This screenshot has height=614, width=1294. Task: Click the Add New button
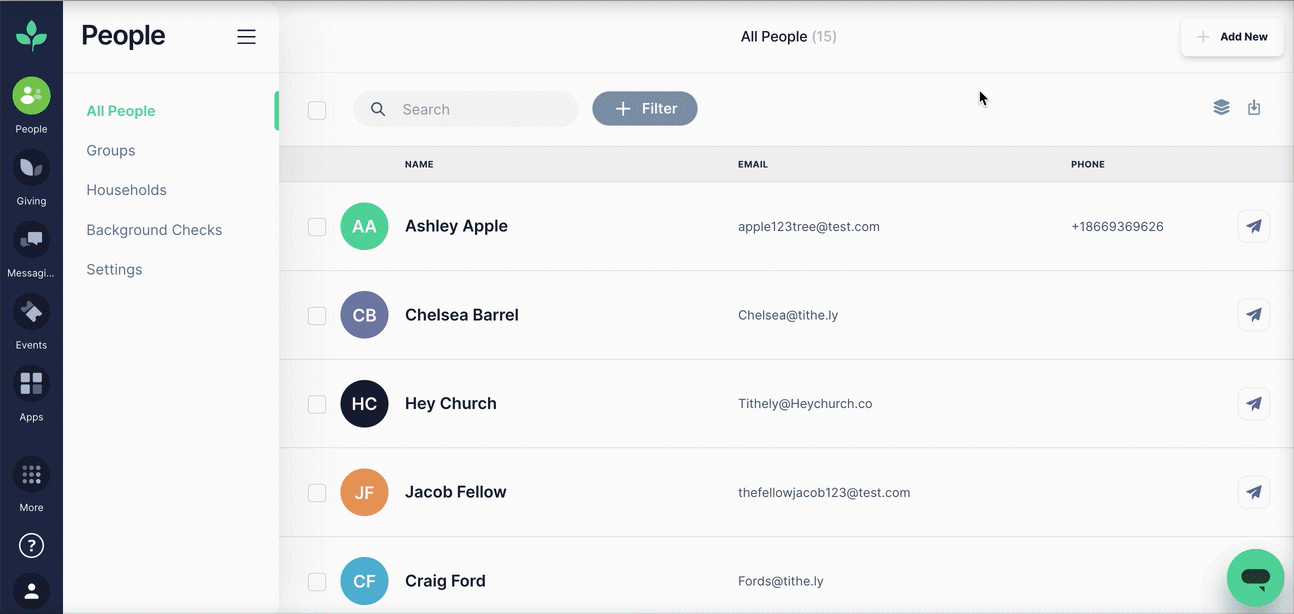(x=1232, y=37)
